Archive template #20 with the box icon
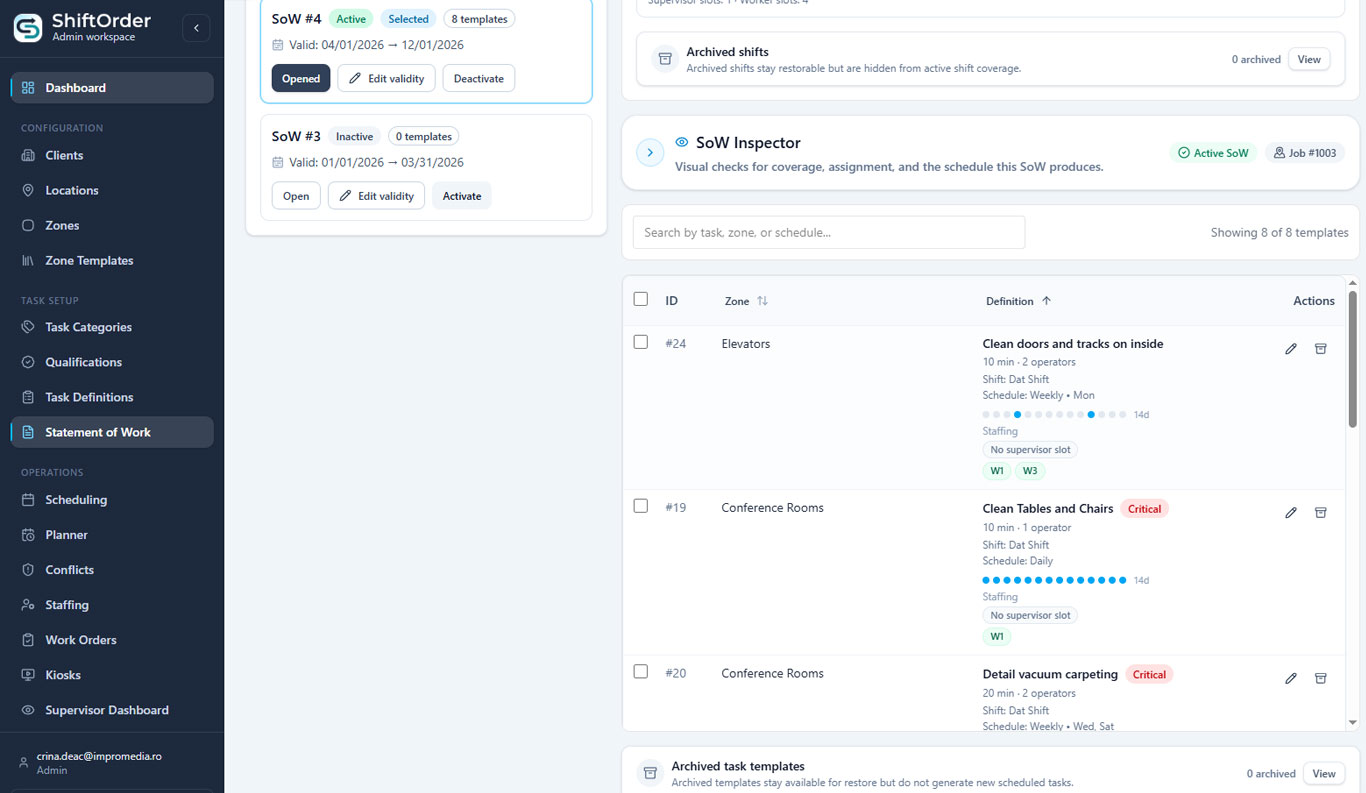The width and height of the screenshot is (1366, 793). coord(1320,679)
